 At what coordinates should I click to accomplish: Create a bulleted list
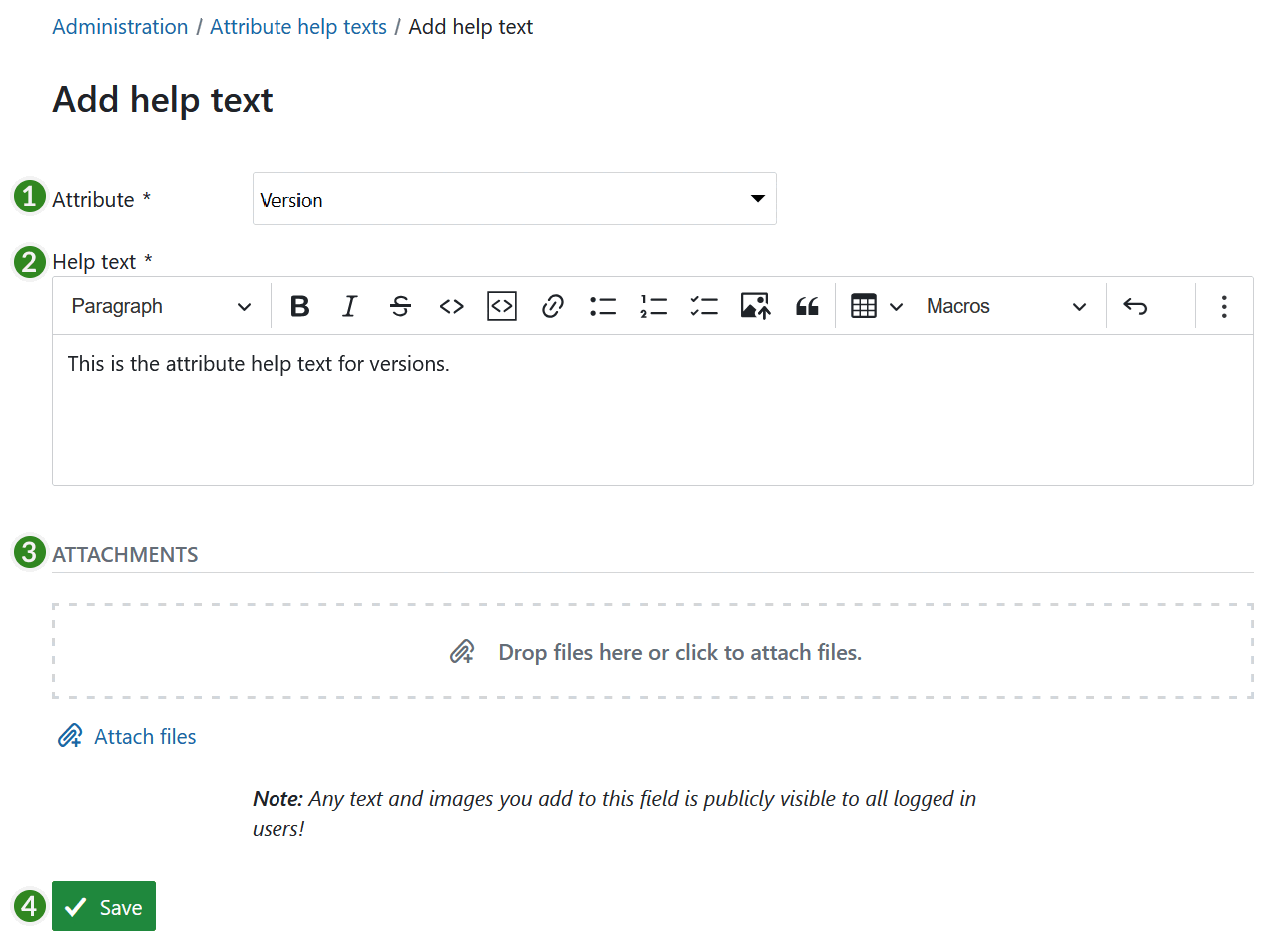(x=603, y=306)
